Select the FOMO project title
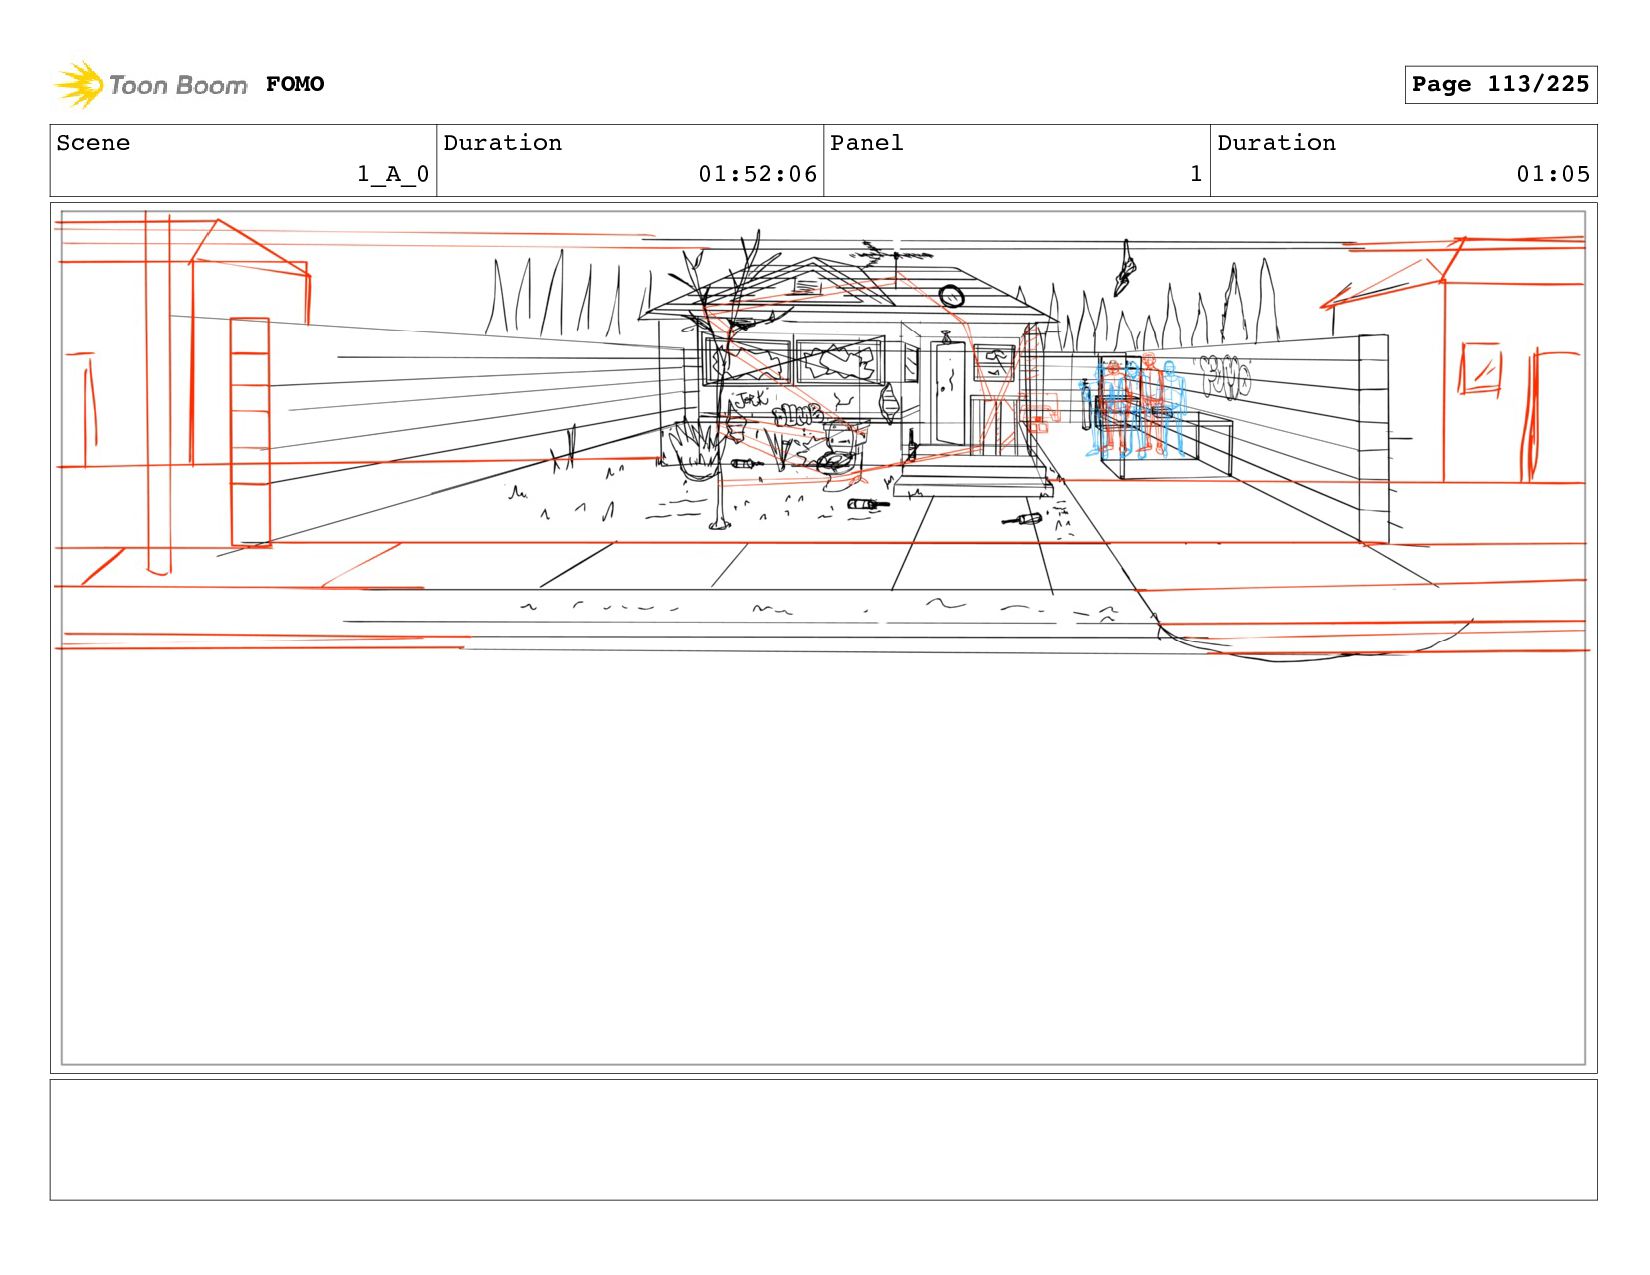This screenshot has height=1275, width=1650. 295,84
